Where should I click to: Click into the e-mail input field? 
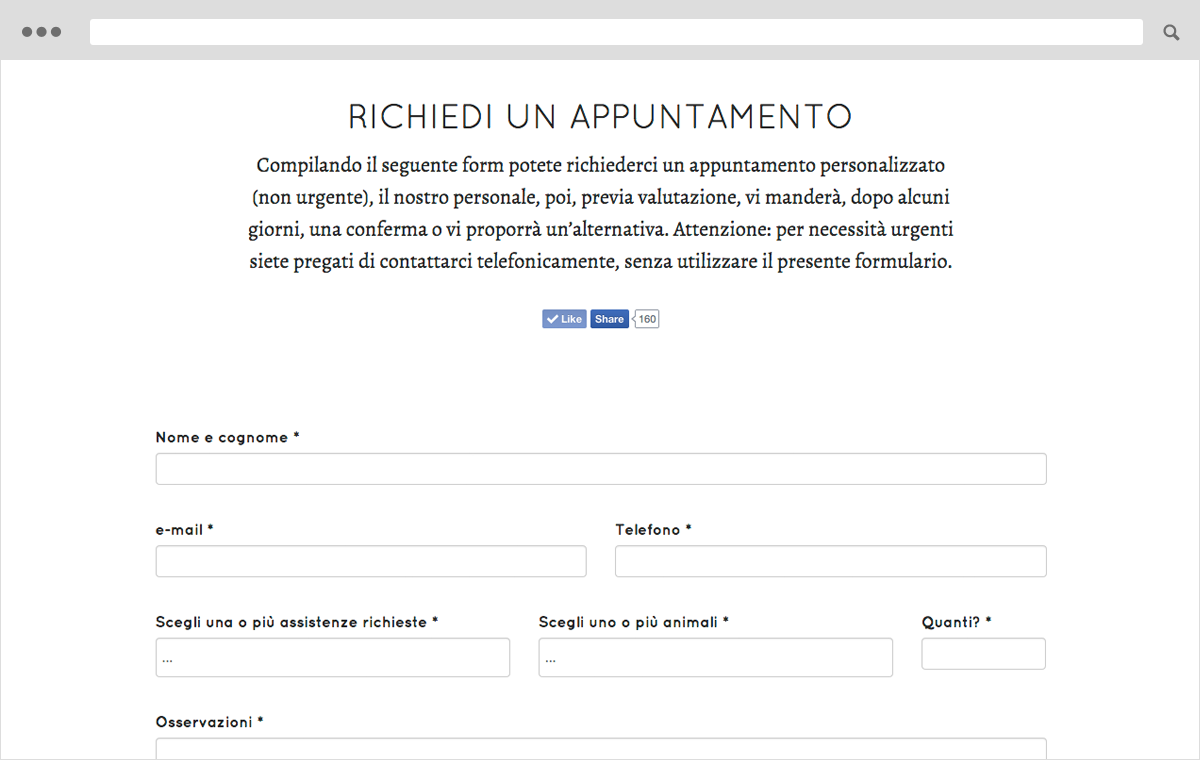coord(371,561)
